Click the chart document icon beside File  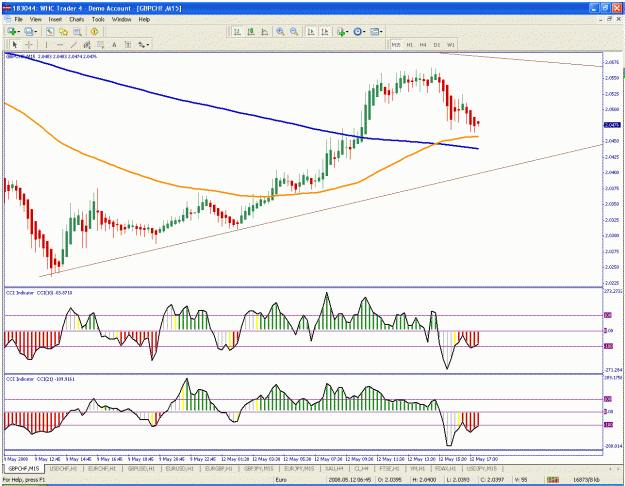coord(7,19)
